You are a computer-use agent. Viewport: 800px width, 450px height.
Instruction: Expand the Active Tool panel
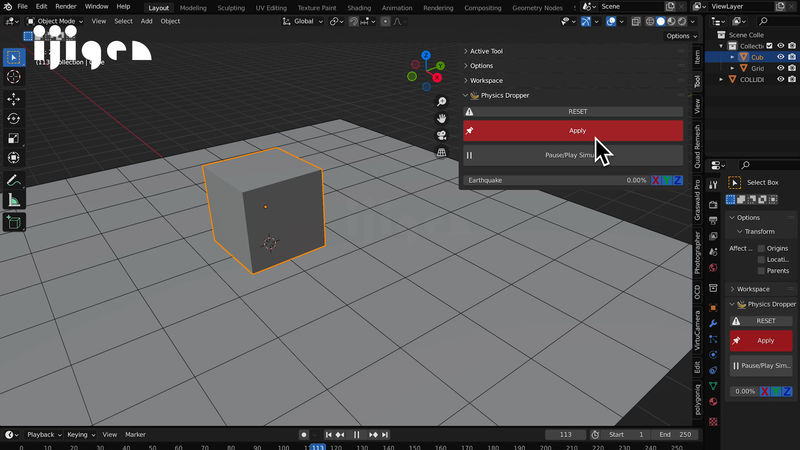pyautogui.click(x=486, y=51)
